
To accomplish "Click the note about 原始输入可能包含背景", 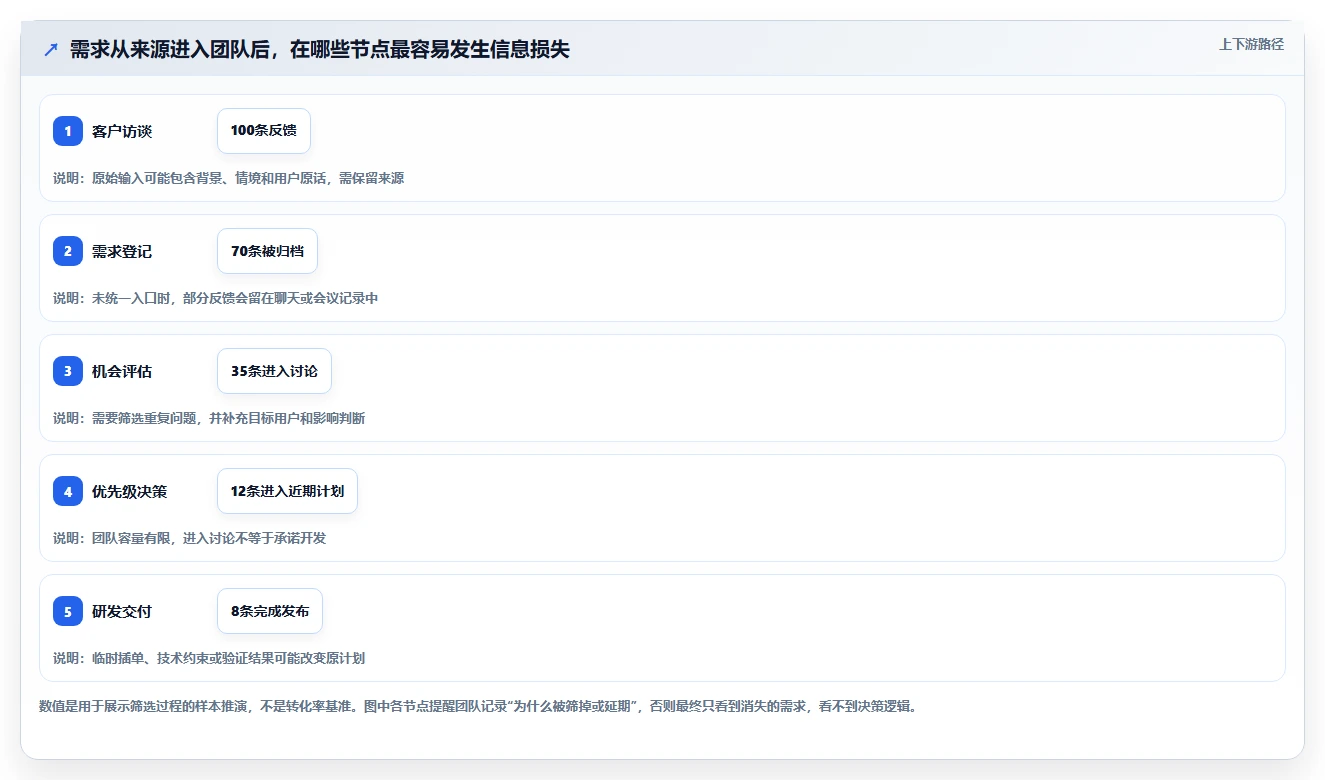I will (228, 178).
